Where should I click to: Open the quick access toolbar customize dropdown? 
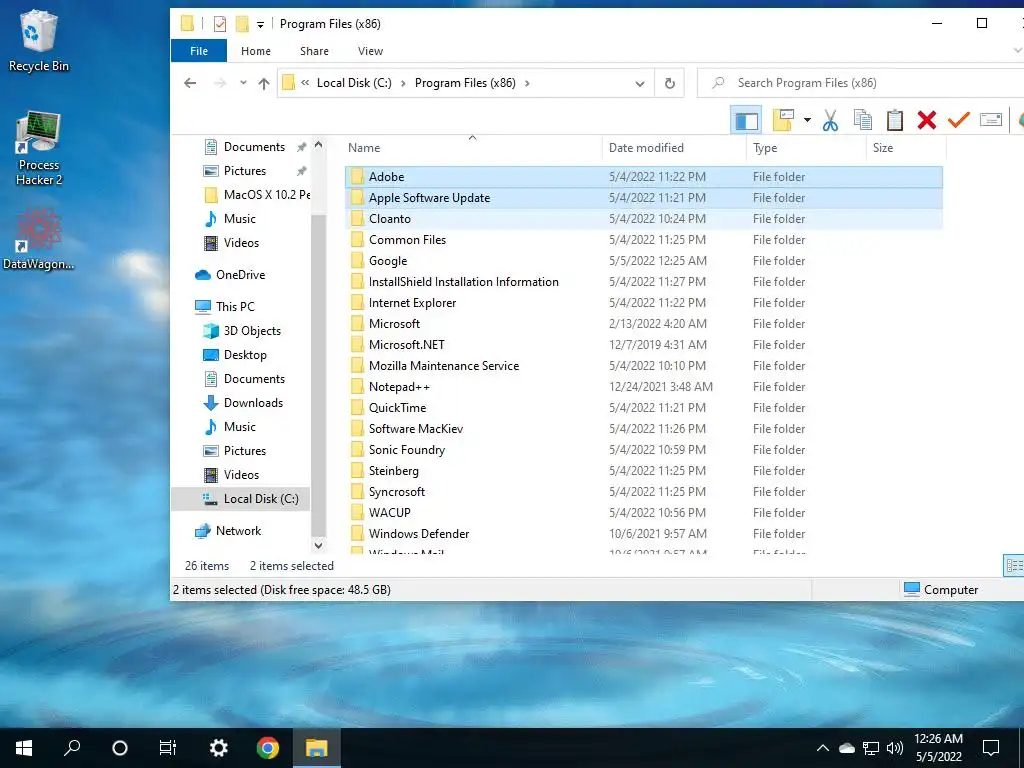(x=260, y=25)
